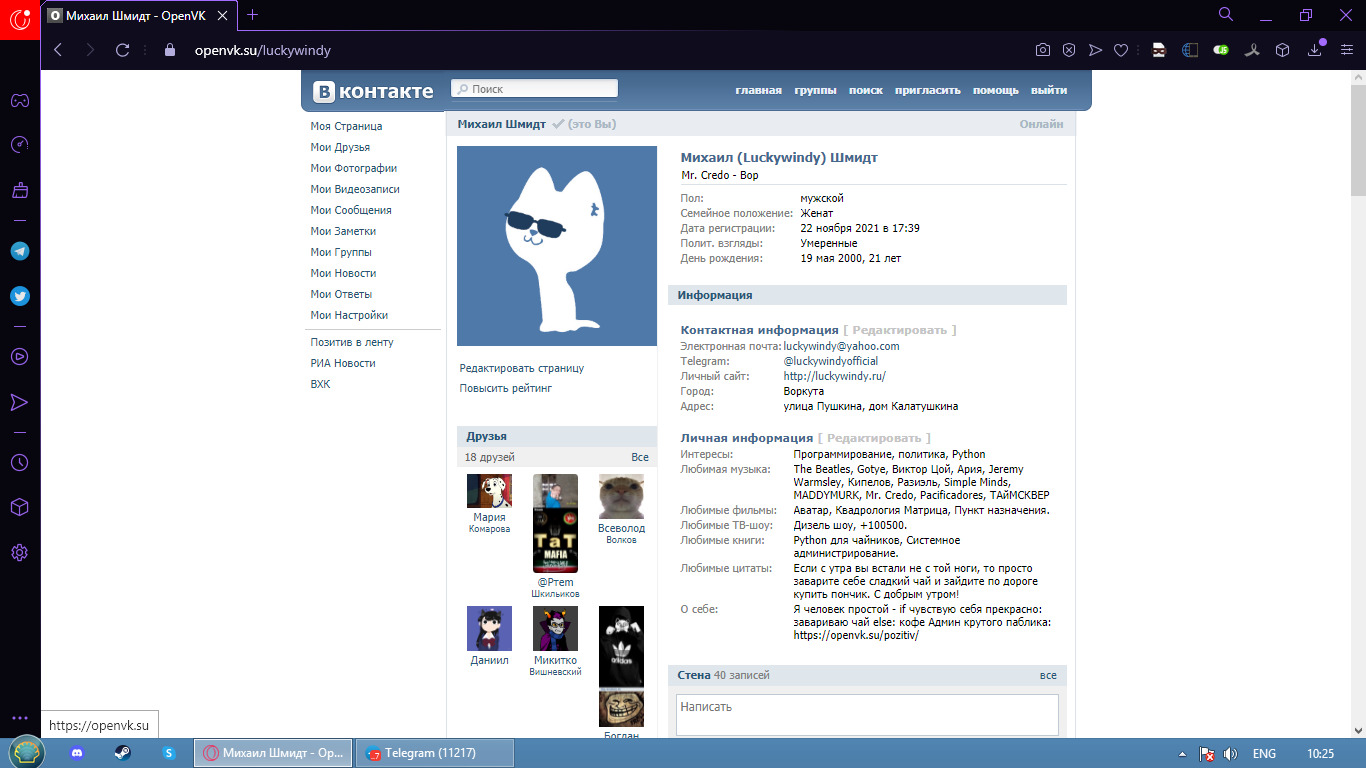This screenshot has height=768, width=1366.
Task: Open downloads icon in browser toolbar
Action: pyautogui.click(x=1315, y=50)
